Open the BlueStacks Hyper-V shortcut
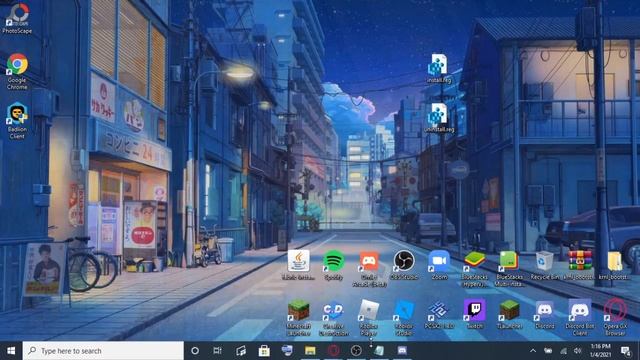The width and height of the screenshot is (640, 360). coord(474,269)
